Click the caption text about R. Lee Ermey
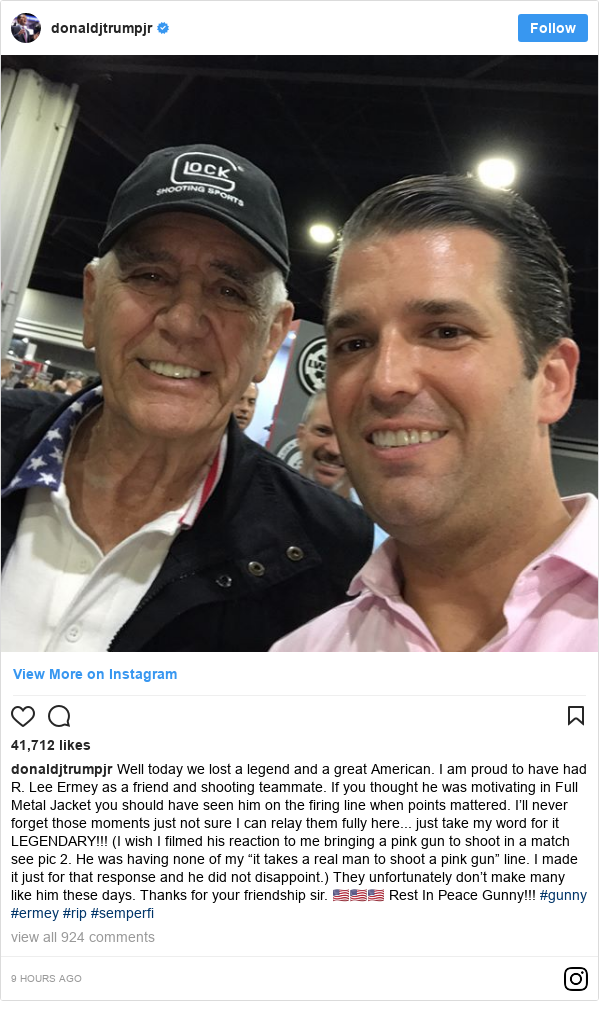This screenshot has height=1013, width=599. 299,832
